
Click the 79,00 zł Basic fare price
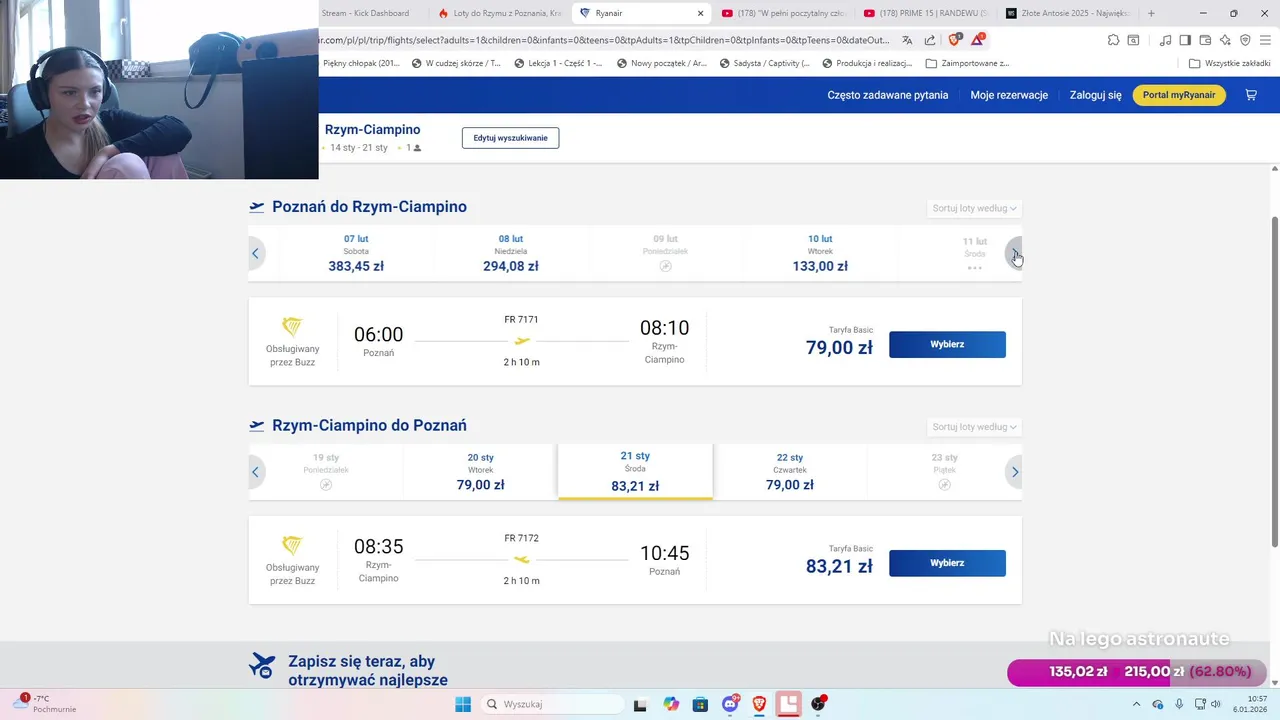tap(839, 348)
